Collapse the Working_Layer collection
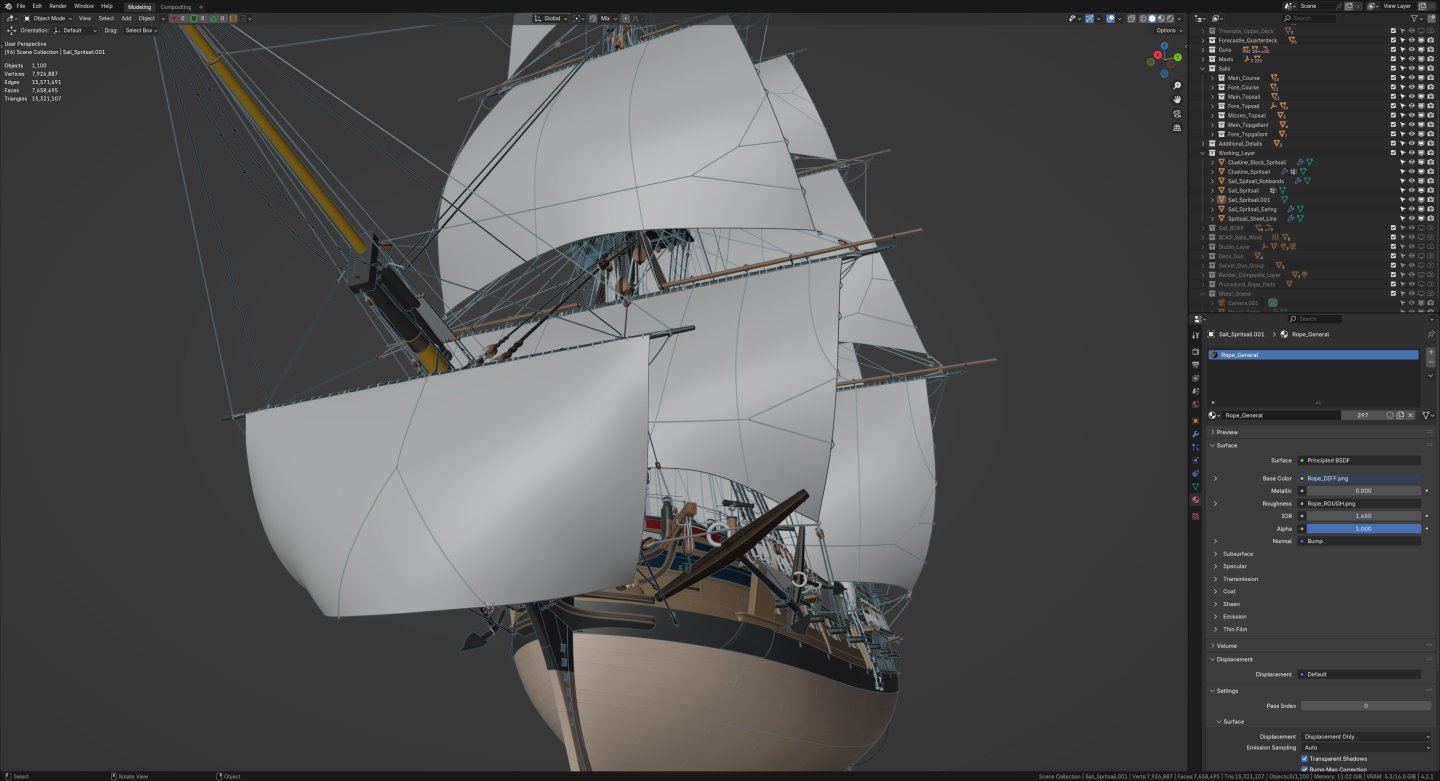Screen dimensions: 1440x781 click(1204, 153)
